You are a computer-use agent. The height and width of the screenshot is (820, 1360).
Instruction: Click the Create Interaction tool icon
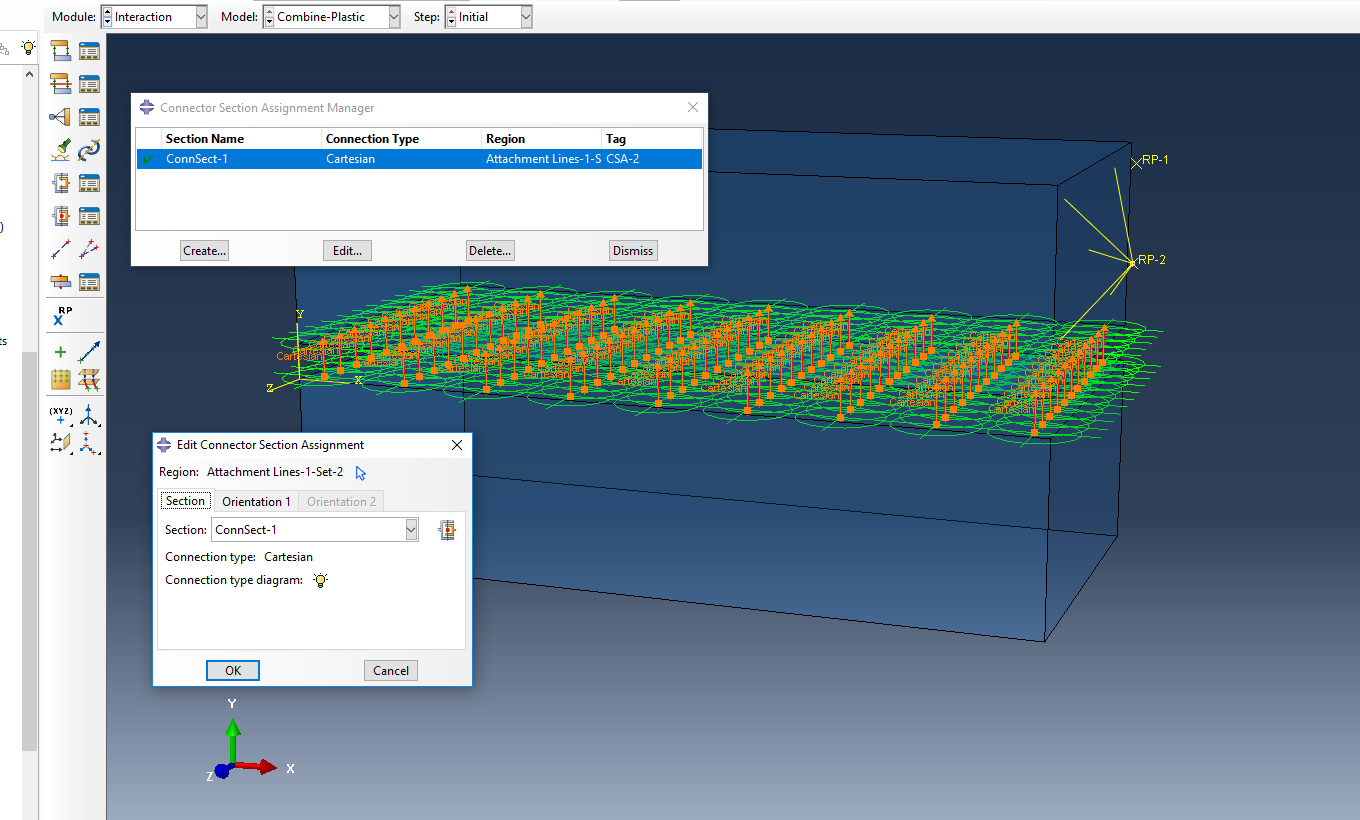point(60,50)
